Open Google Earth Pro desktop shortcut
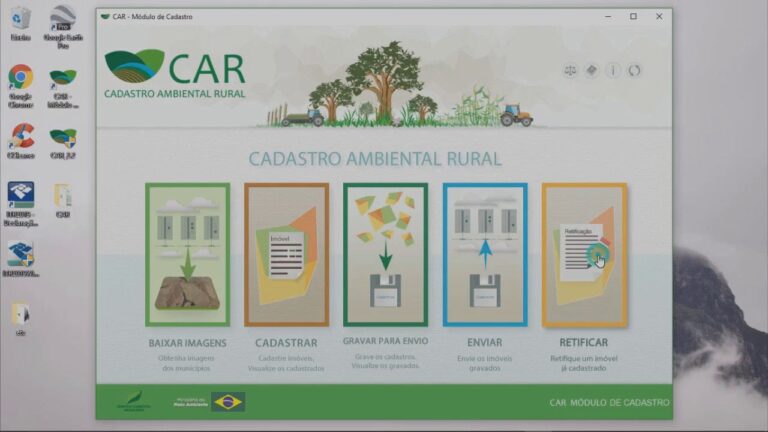Image resolution: width=768 pixels, height=432 pixels. [x=63, y=27]
